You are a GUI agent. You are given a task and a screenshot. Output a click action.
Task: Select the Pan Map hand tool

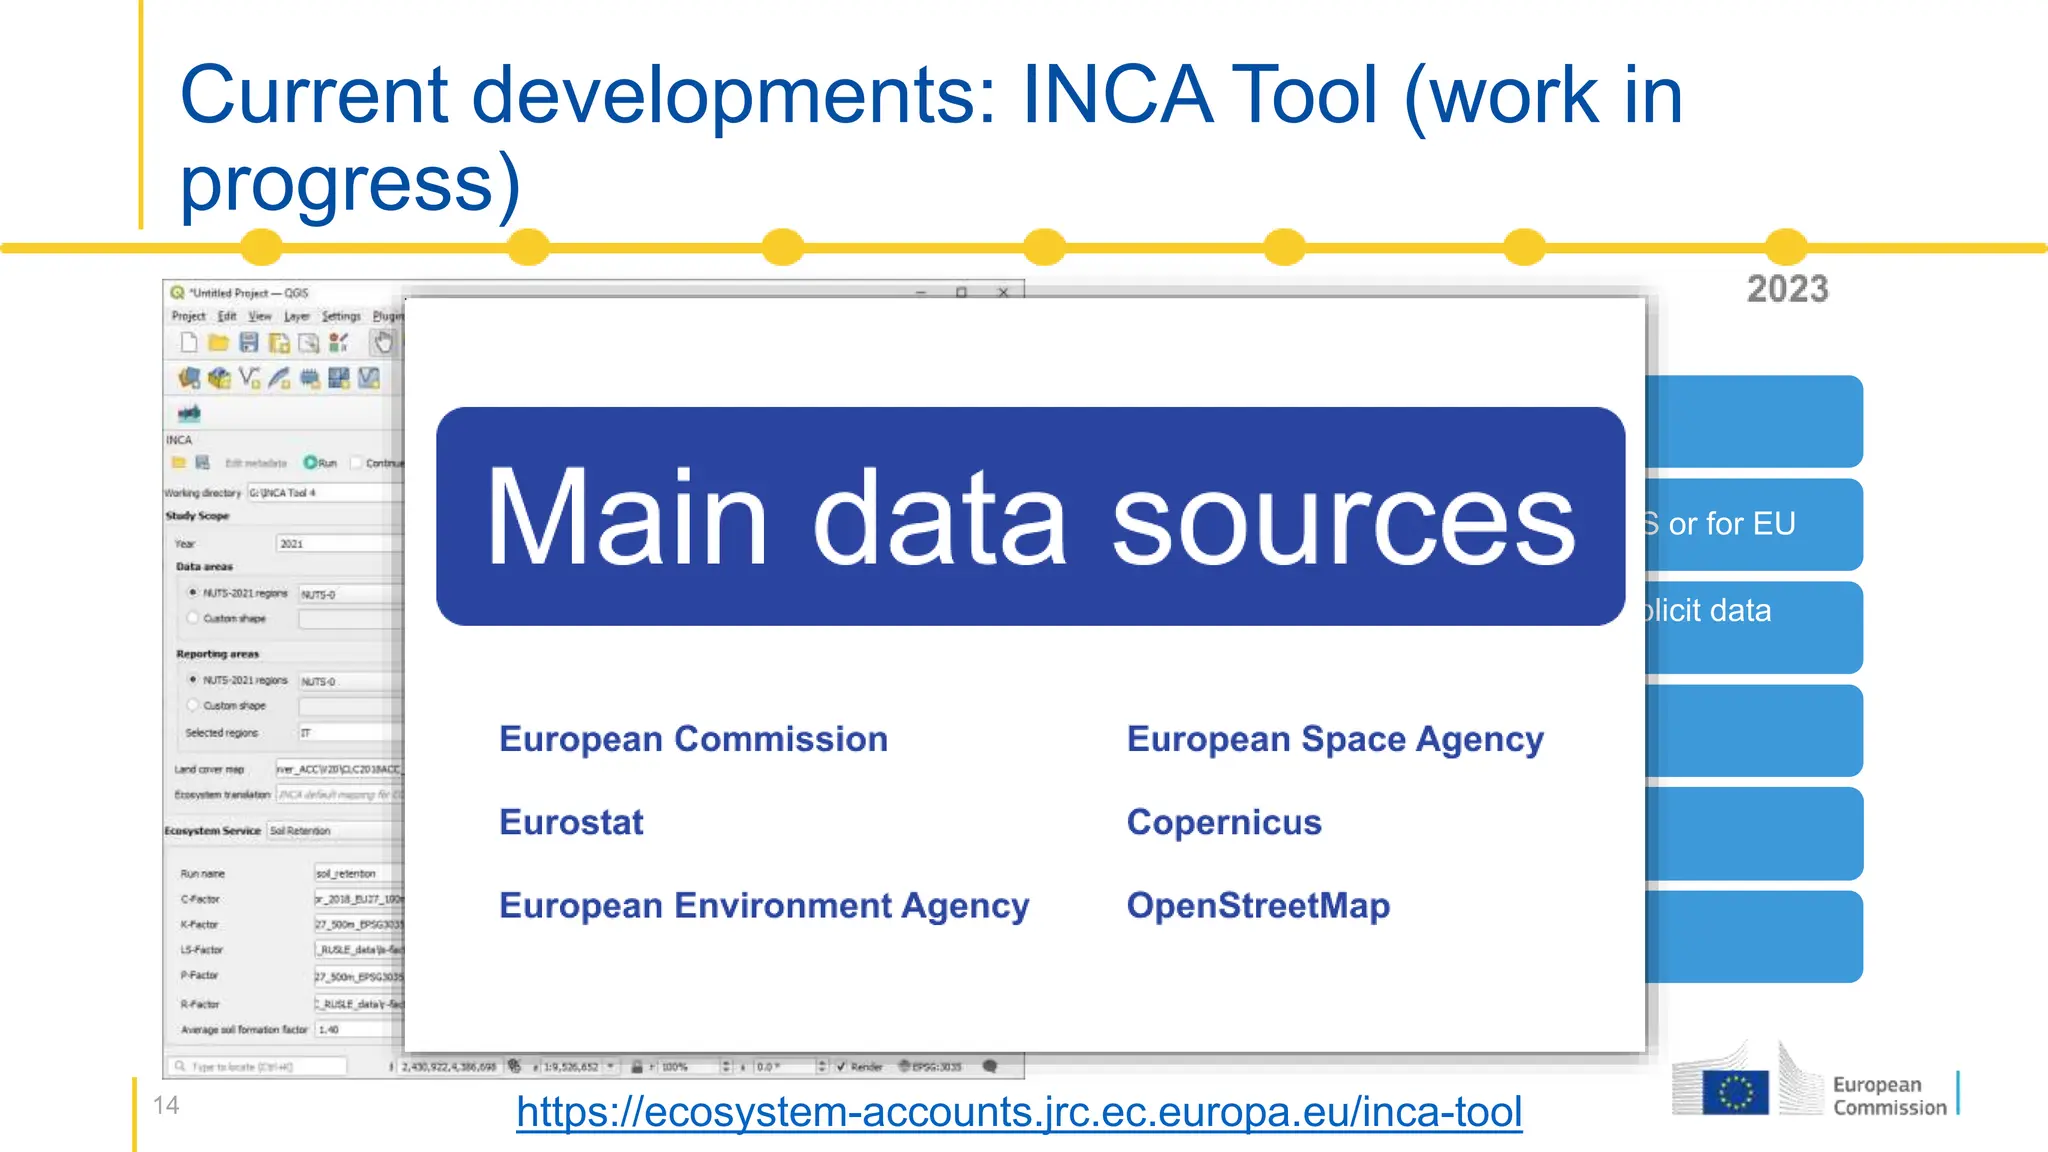(x=383, y=343)
